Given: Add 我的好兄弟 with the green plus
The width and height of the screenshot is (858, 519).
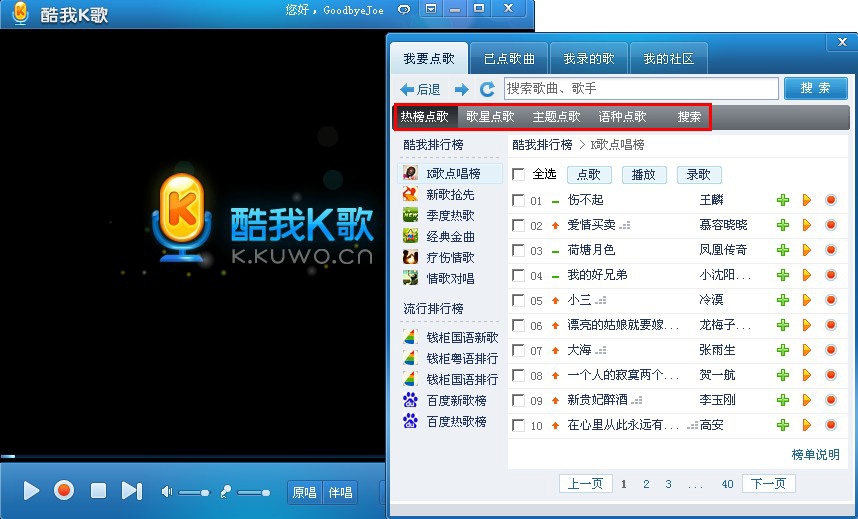Looking at the screenshot, I should pos(783,275).
